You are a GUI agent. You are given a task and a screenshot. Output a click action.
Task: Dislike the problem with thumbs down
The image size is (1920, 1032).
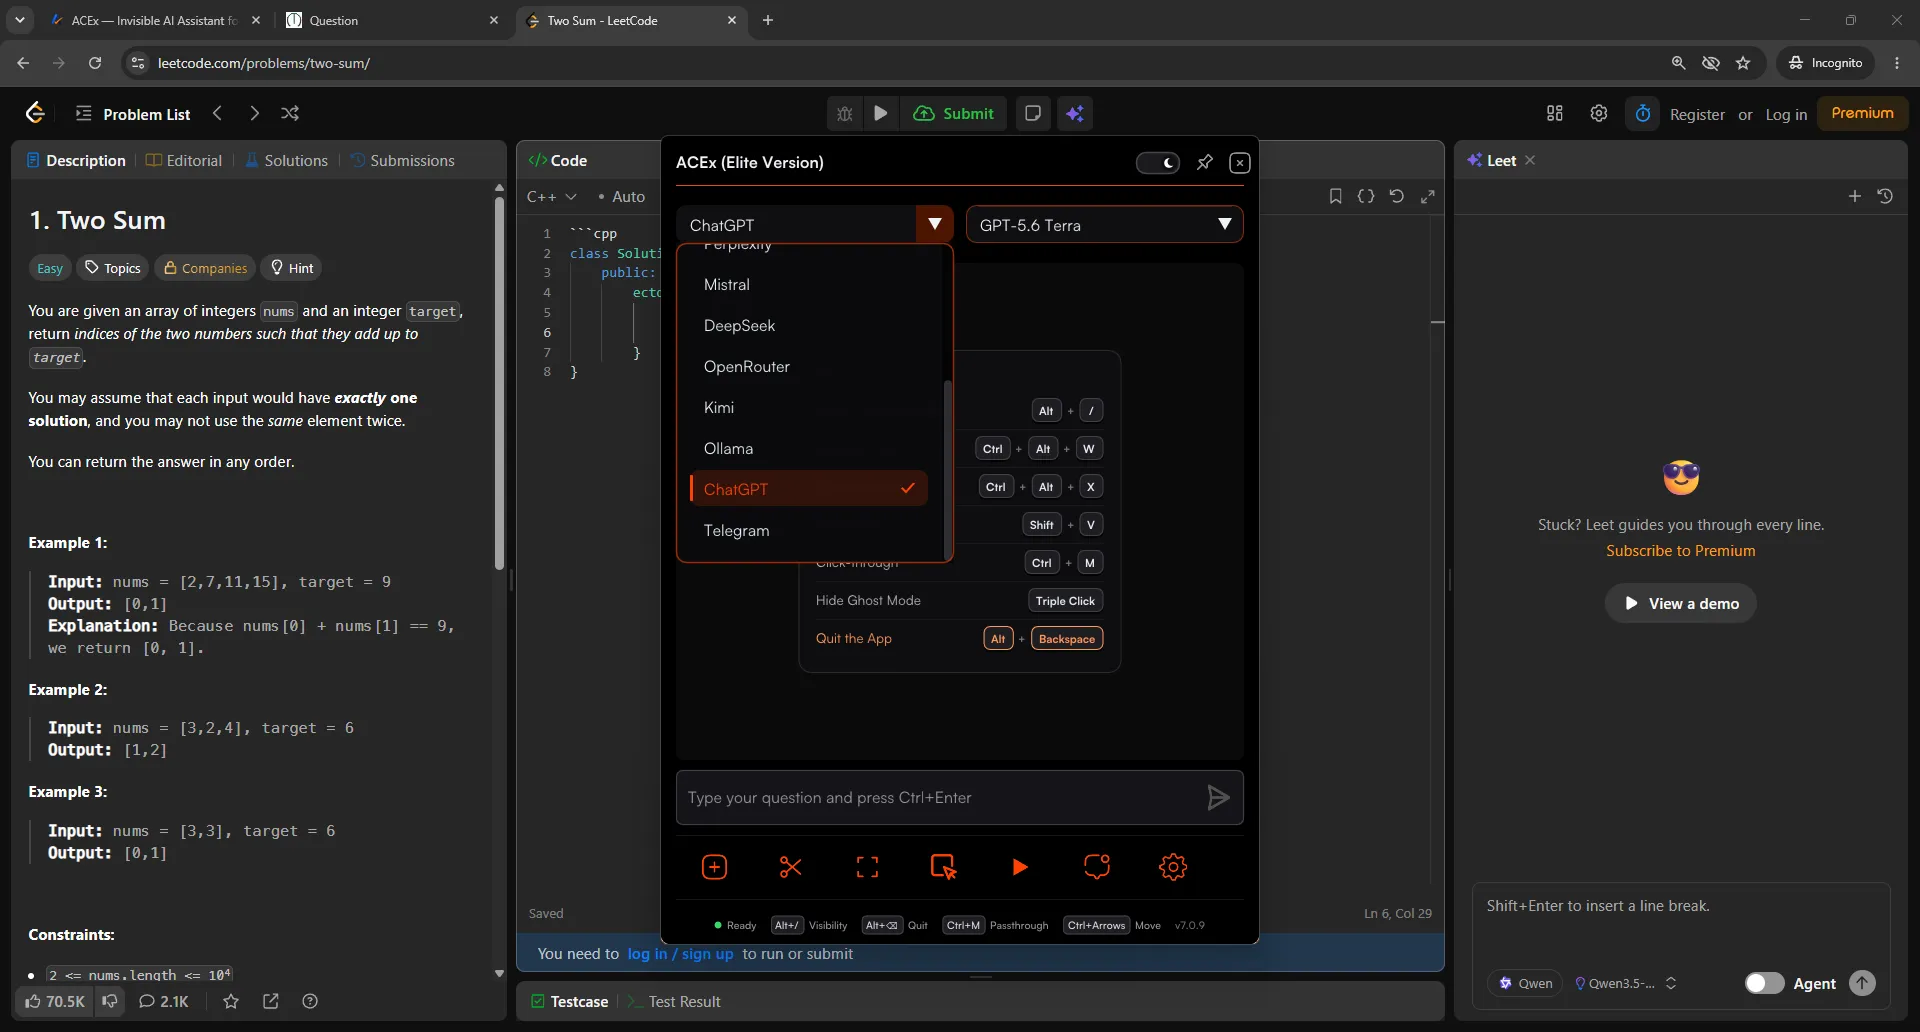110,1001
